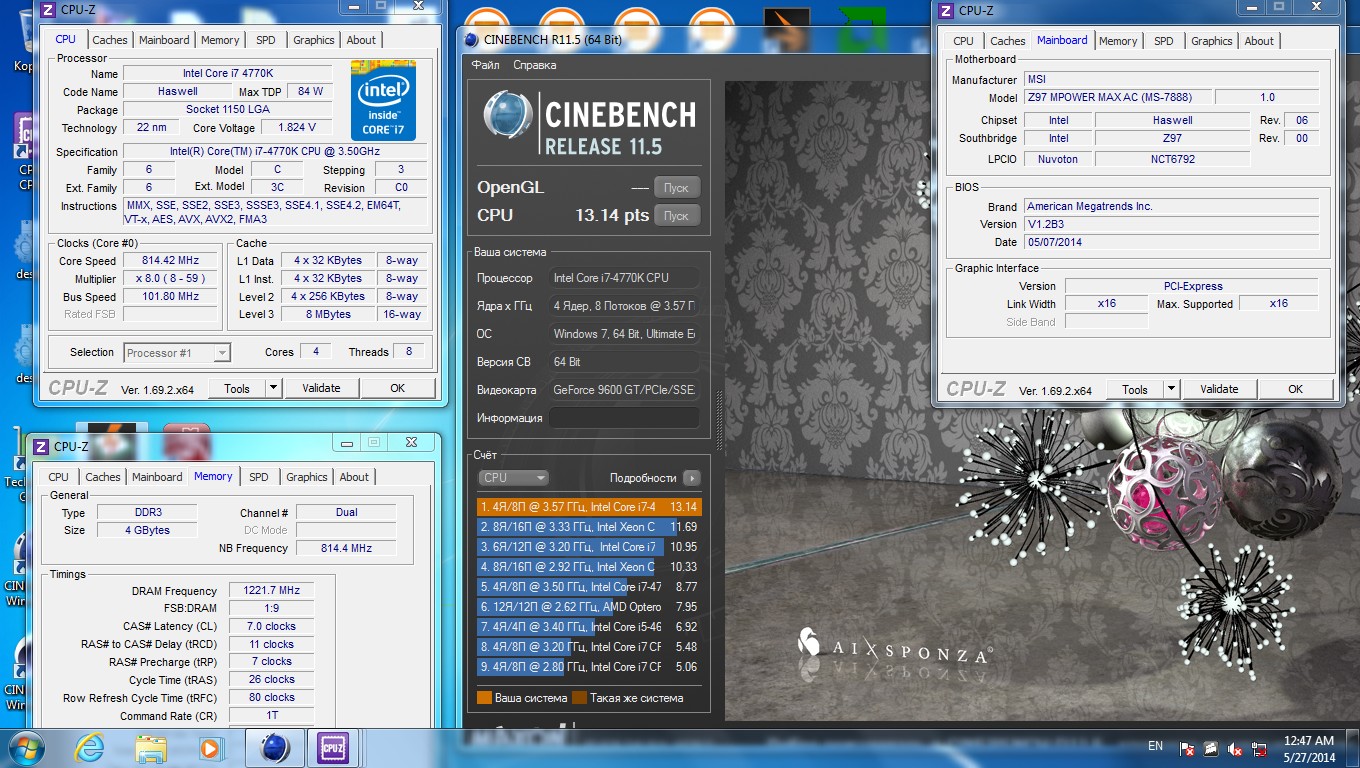The height and width of the screenshot is (768, 1360).
Task: Select the CPU-Z taskbar icon
Action: [x=332, y=747]
